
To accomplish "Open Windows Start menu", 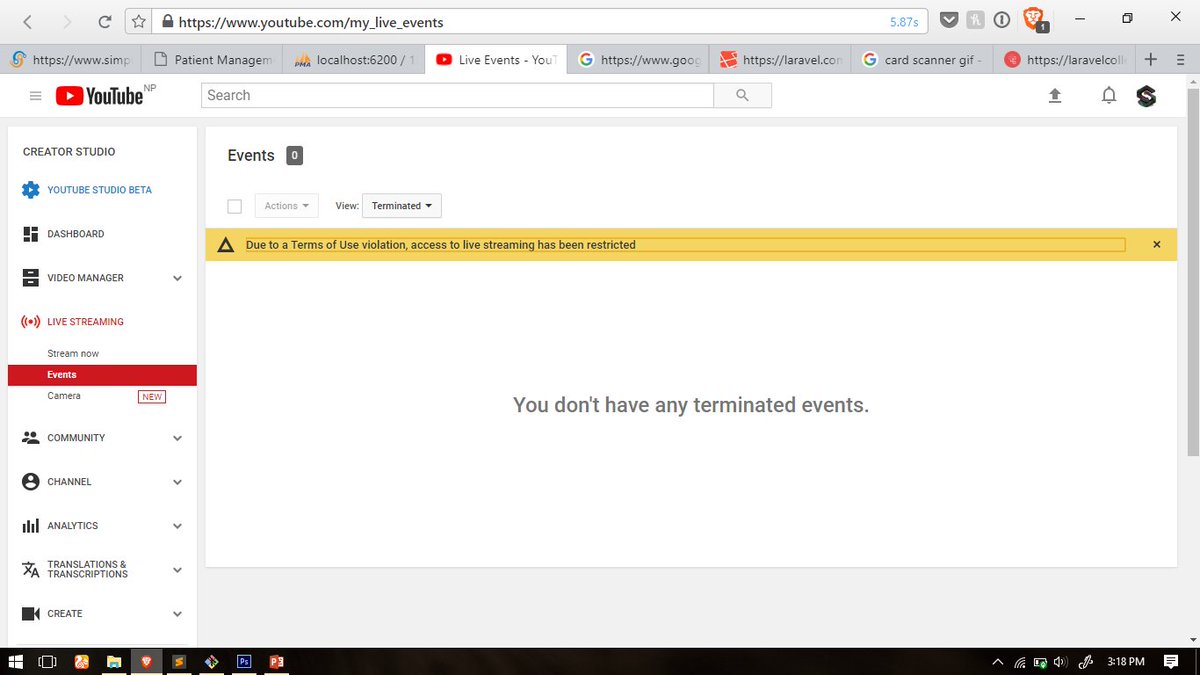I will (x=15, y=662).
